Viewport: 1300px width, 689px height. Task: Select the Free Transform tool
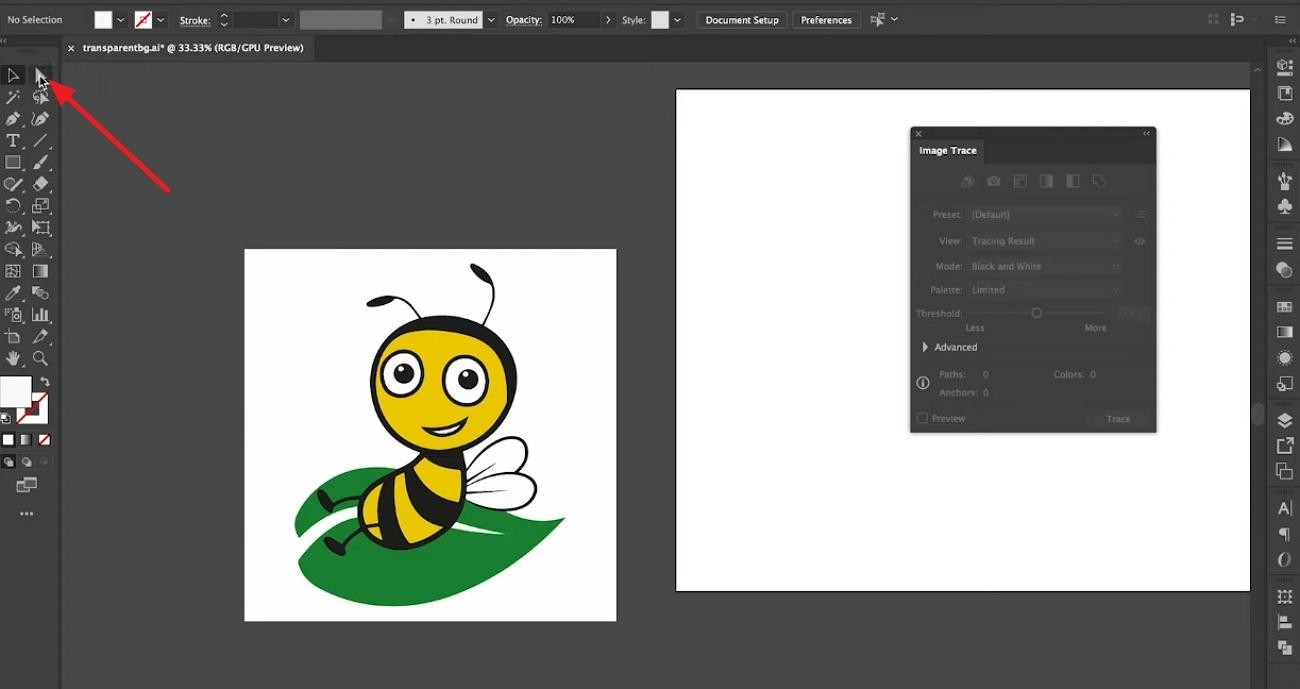point(40,228)
